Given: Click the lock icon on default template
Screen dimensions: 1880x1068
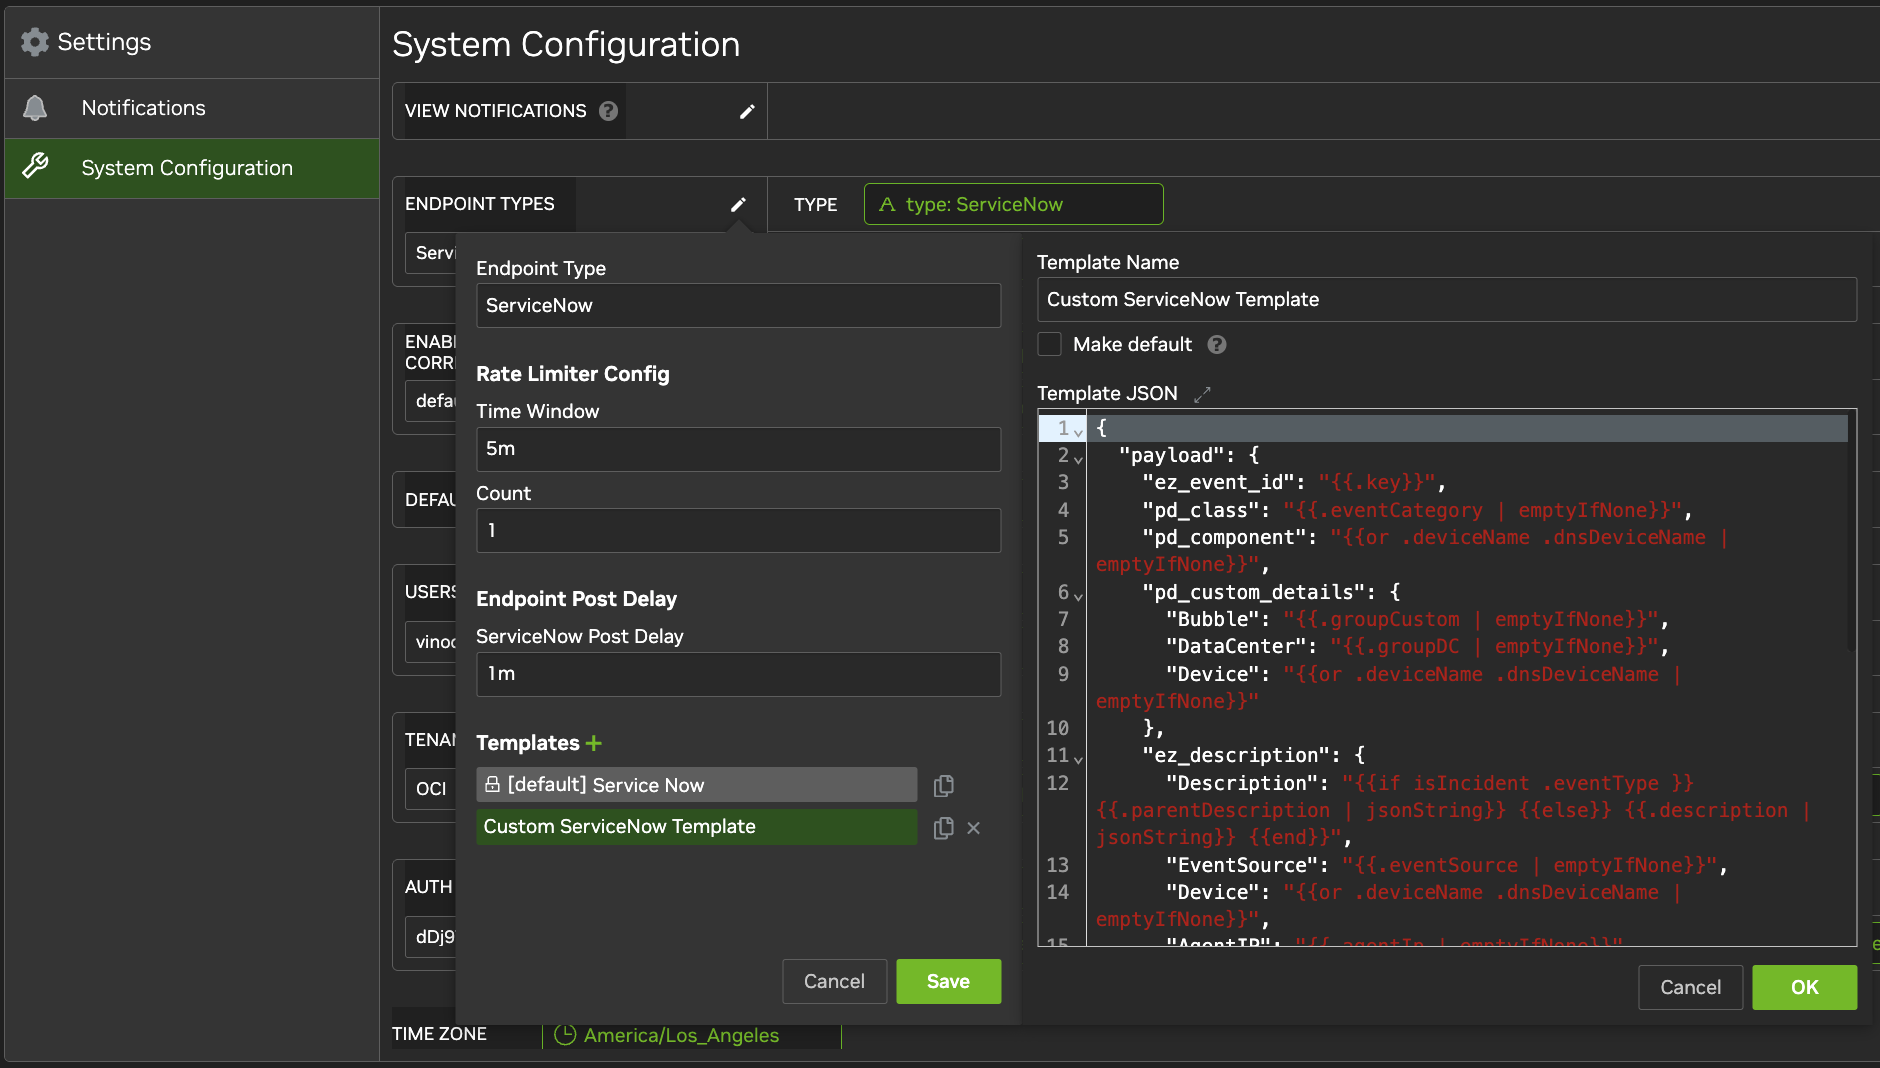Looking at the screenshot, I should (492, 785).
